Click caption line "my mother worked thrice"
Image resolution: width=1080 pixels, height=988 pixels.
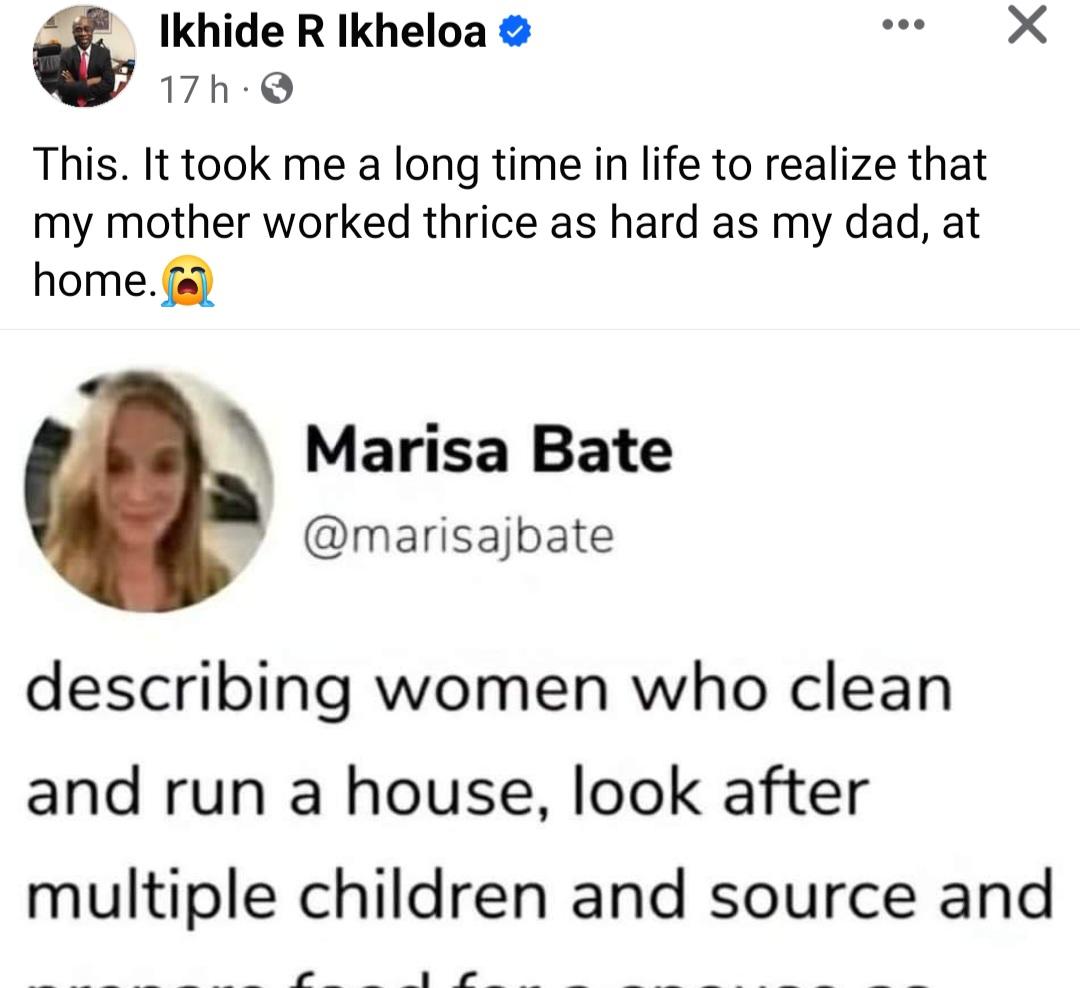[506, 224]
